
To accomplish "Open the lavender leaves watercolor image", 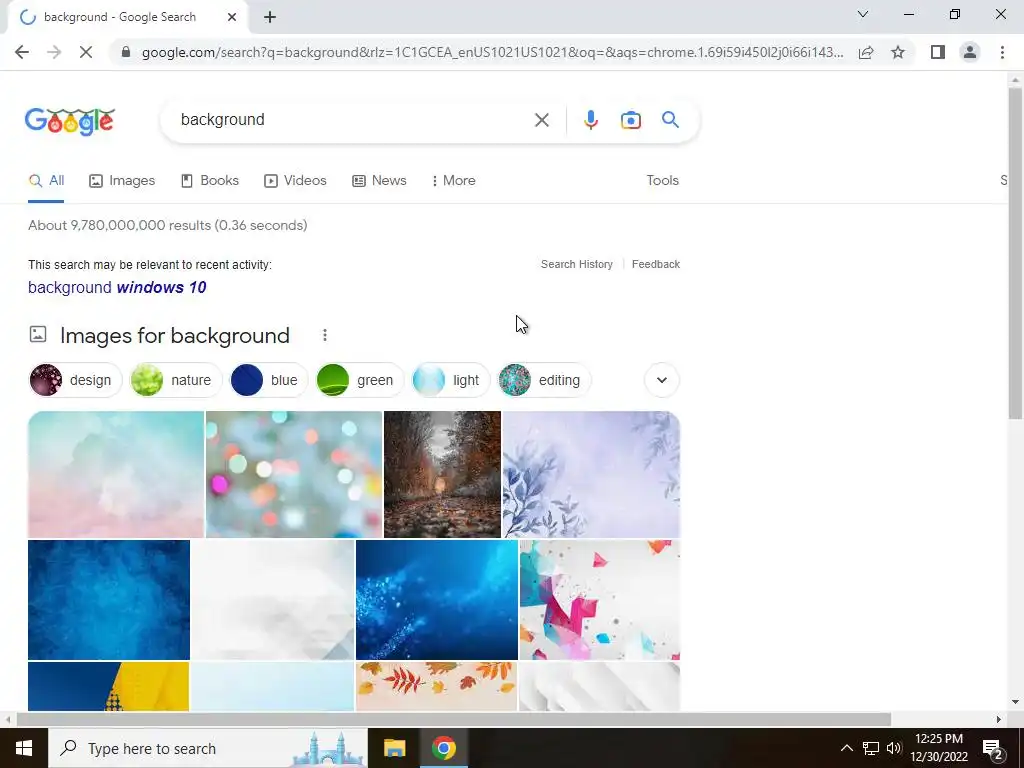I will coord(591,474).
